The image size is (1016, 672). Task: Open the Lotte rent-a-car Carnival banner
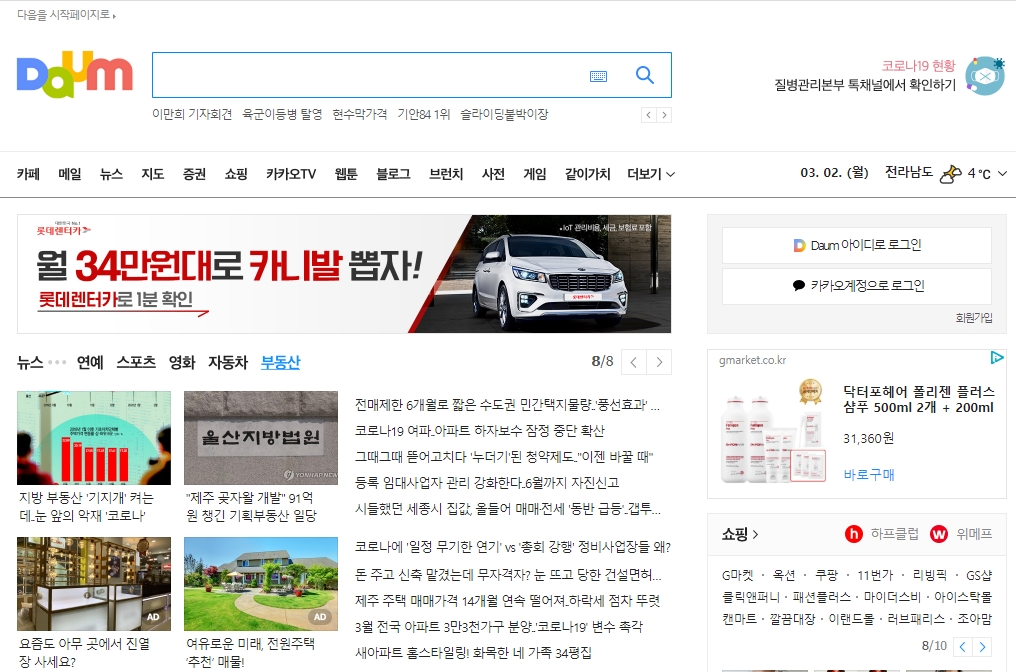coord(344,274)
